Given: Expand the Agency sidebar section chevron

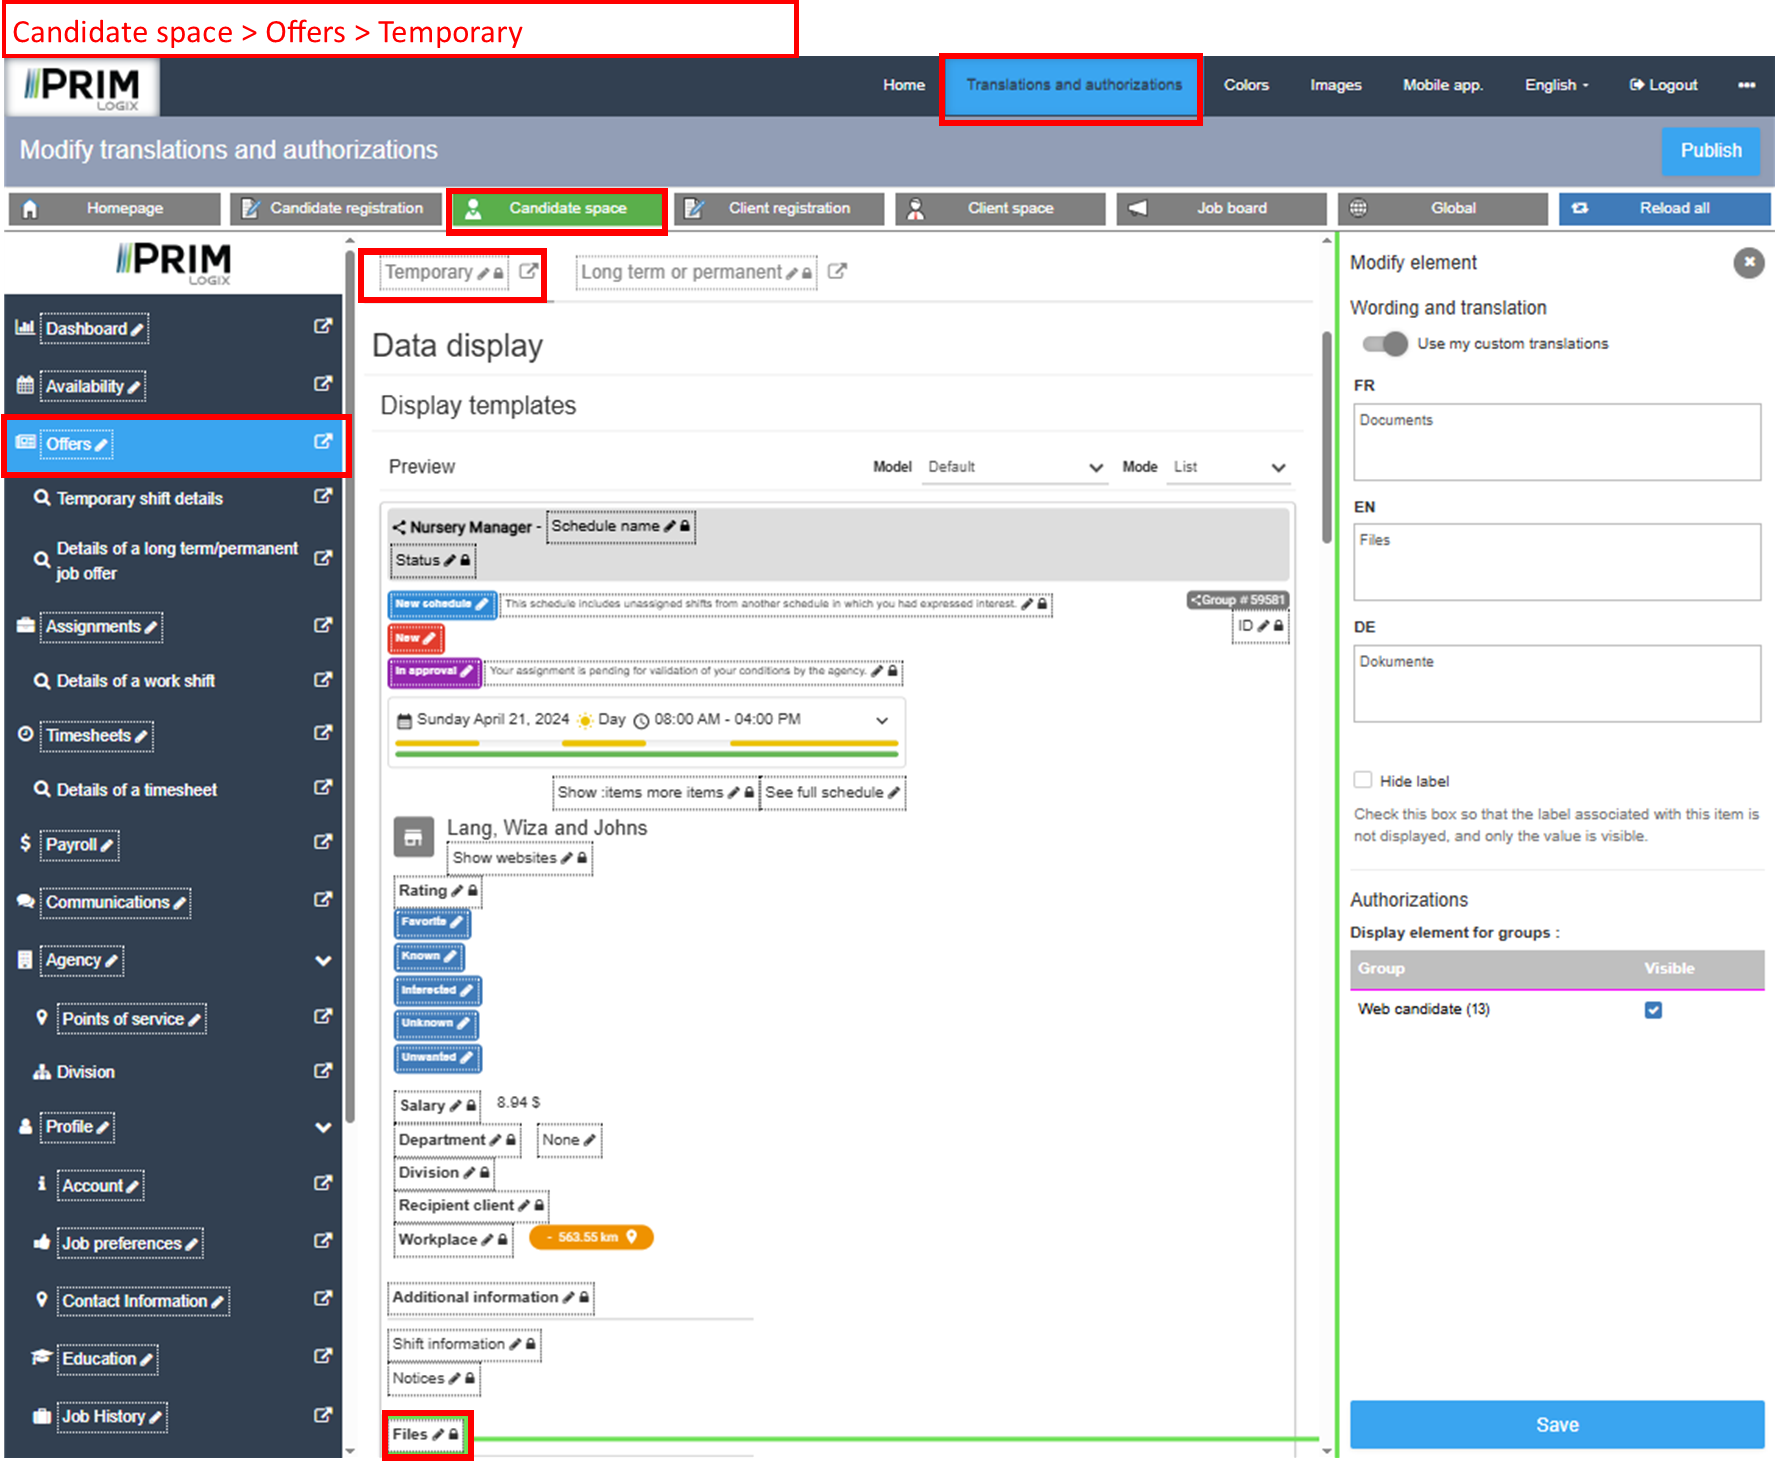Looking at the screenshot, I should [323, 960].
